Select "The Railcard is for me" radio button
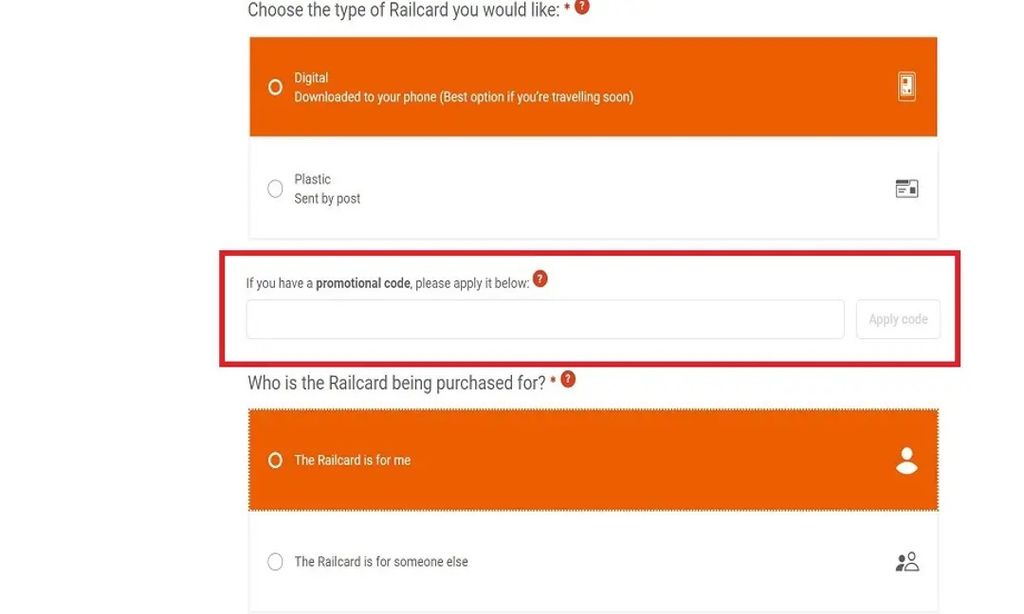This screenshot has height=614, width=1024. click(x=275, y=459)
